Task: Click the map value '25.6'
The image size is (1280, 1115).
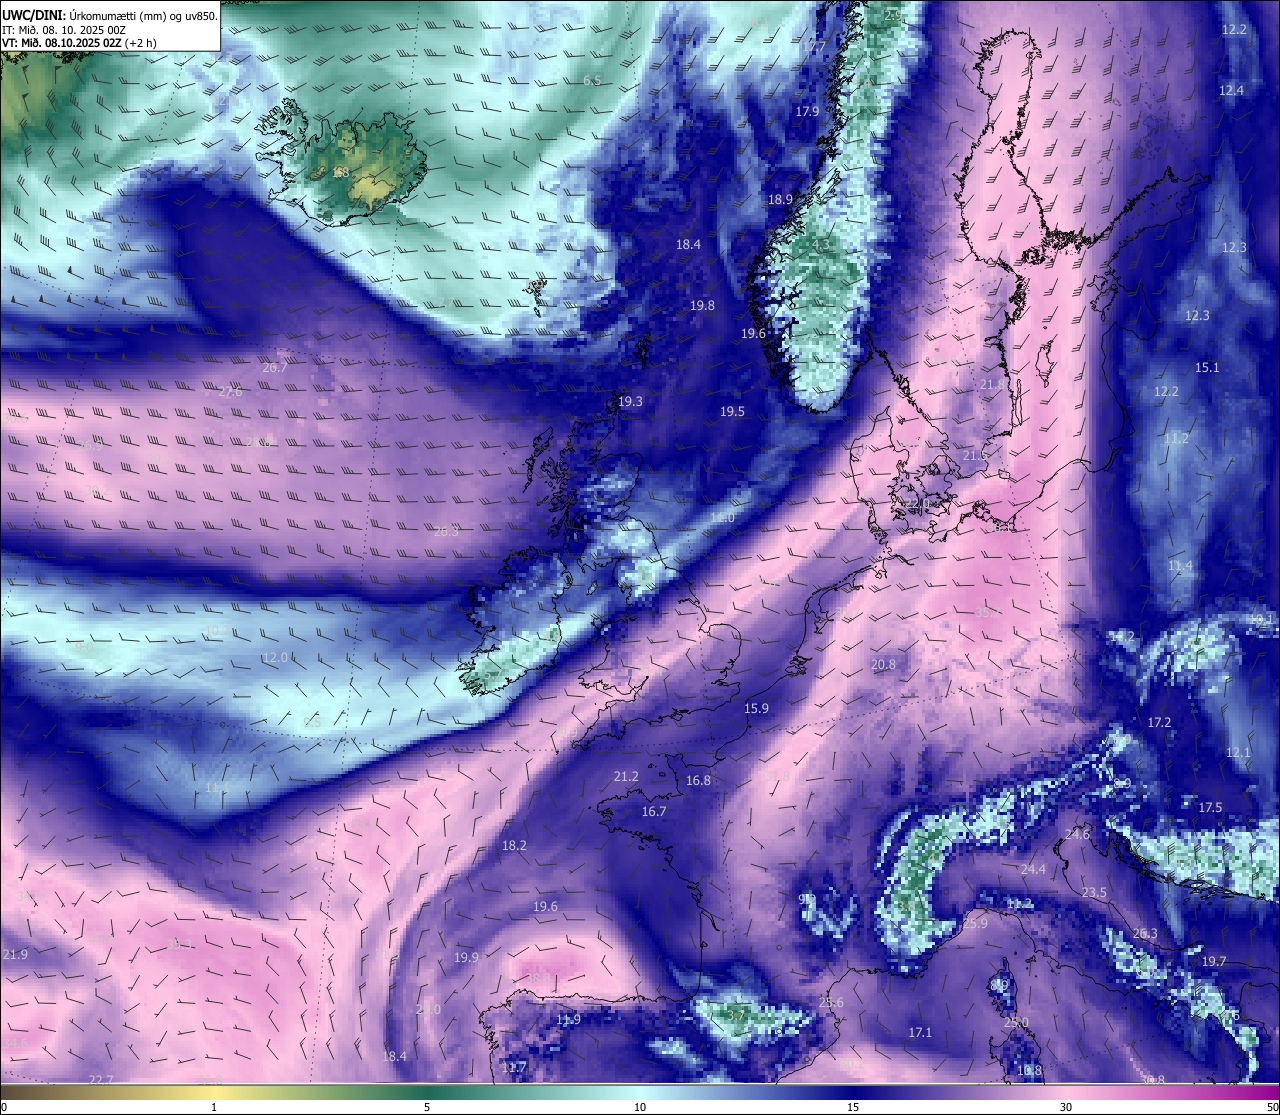Action: click(831, 1003)
